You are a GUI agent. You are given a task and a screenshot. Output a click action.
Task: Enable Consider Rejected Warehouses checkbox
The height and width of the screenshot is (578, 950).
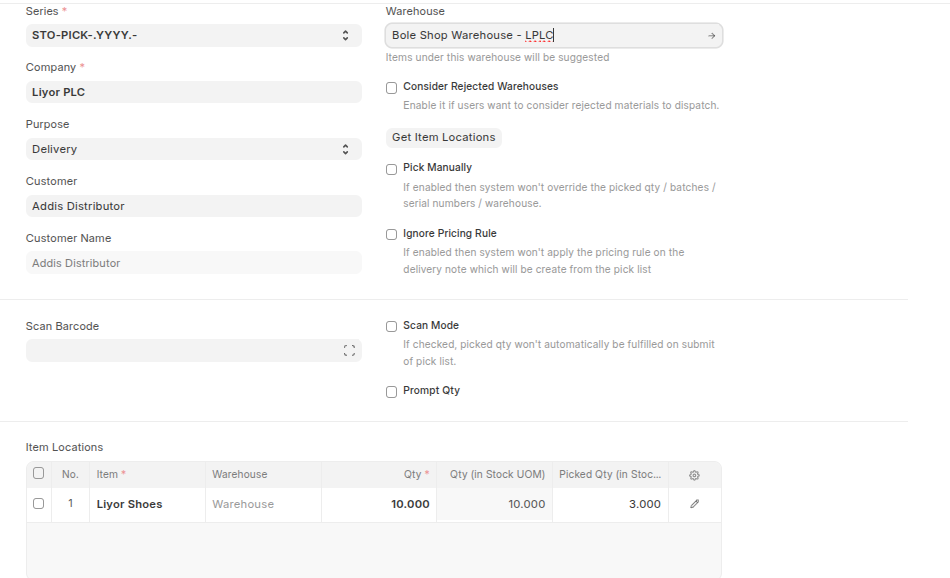click(x=392, y=88)
